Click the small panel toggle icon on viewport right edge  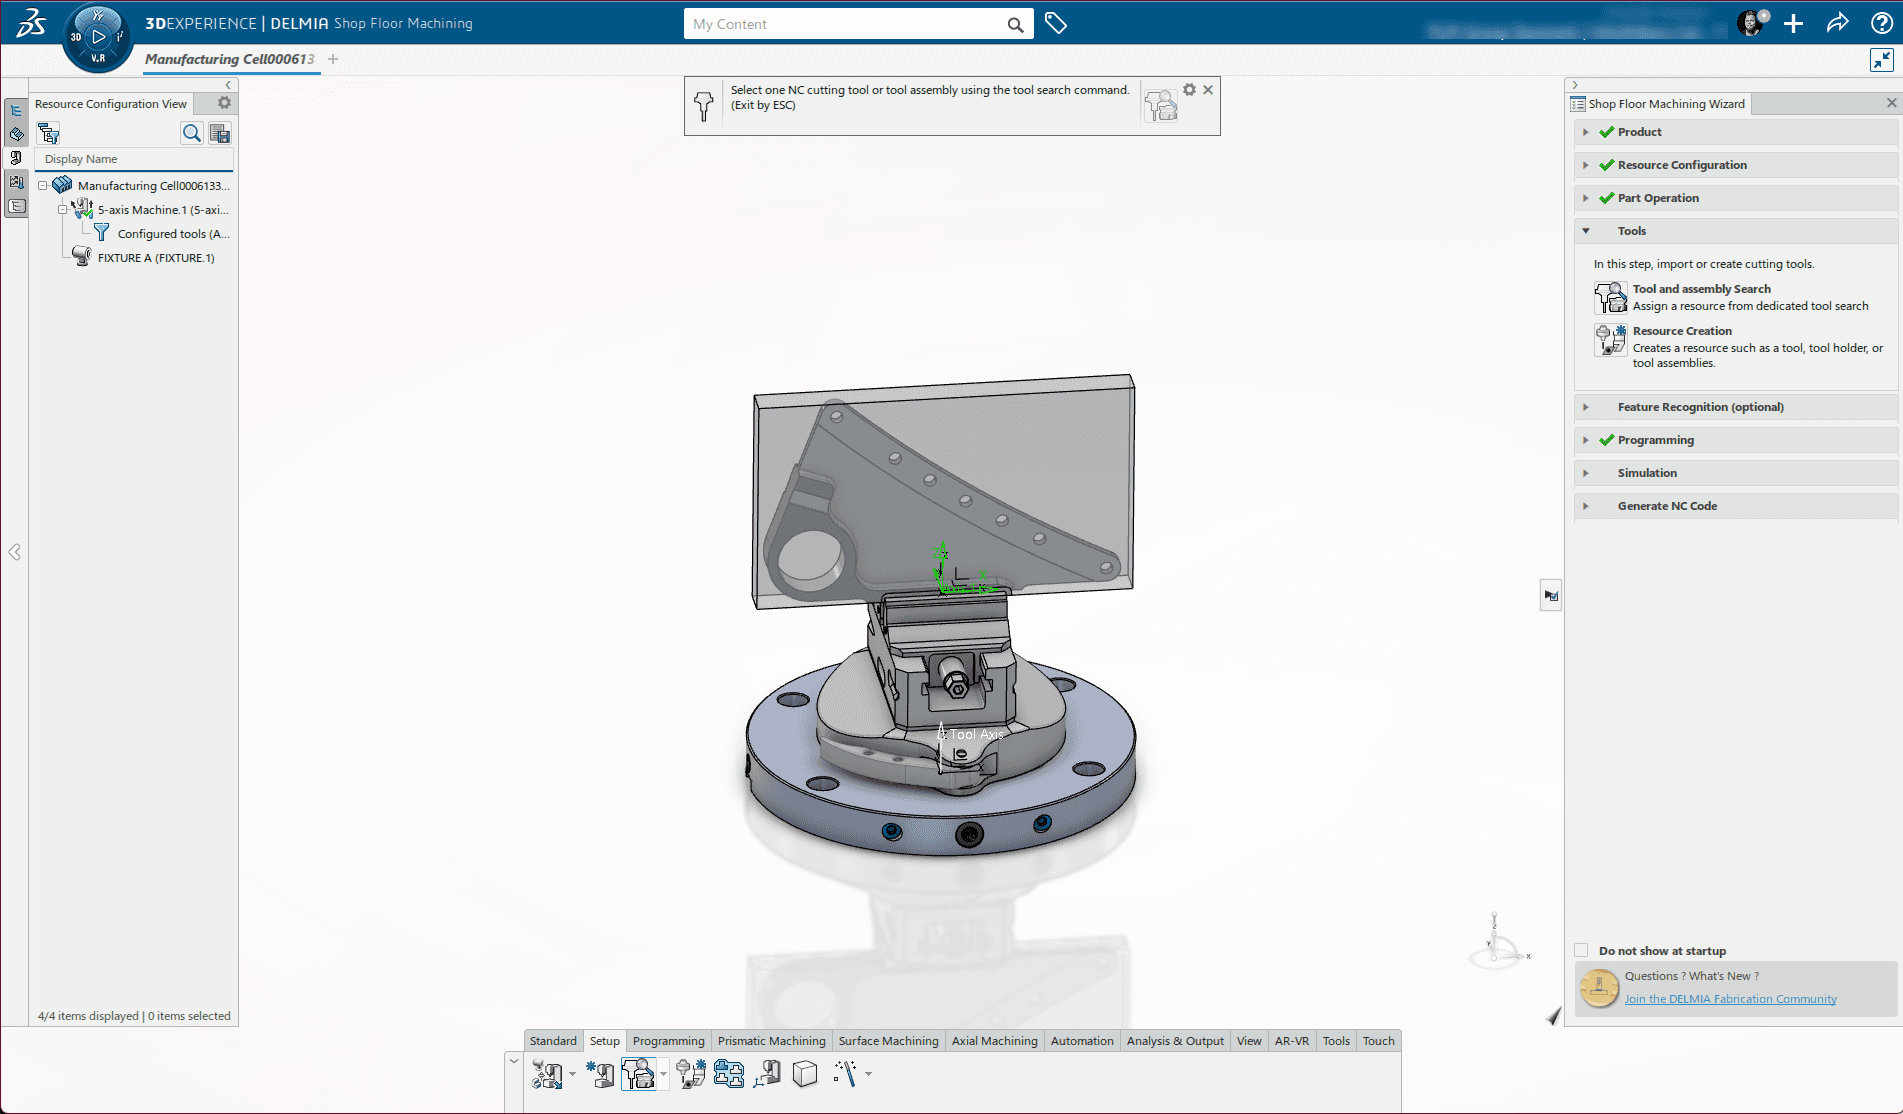coord(1551,596)
